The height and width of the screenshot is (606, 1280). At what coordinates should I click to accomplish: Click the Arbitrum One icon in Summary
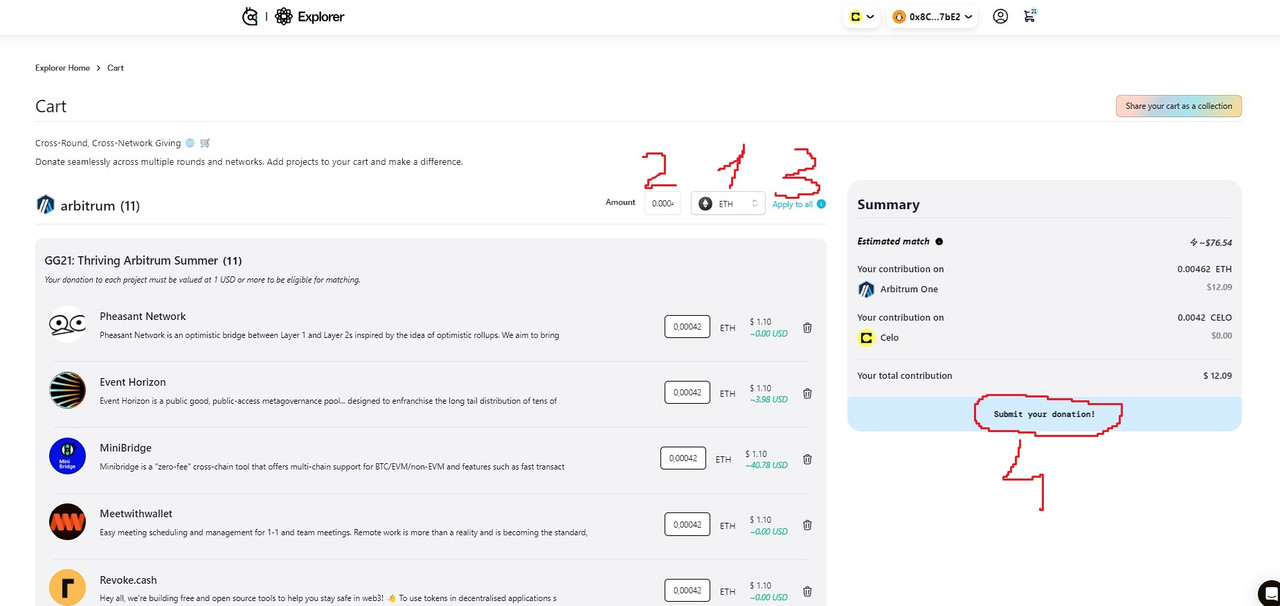(x=866, y=289)
